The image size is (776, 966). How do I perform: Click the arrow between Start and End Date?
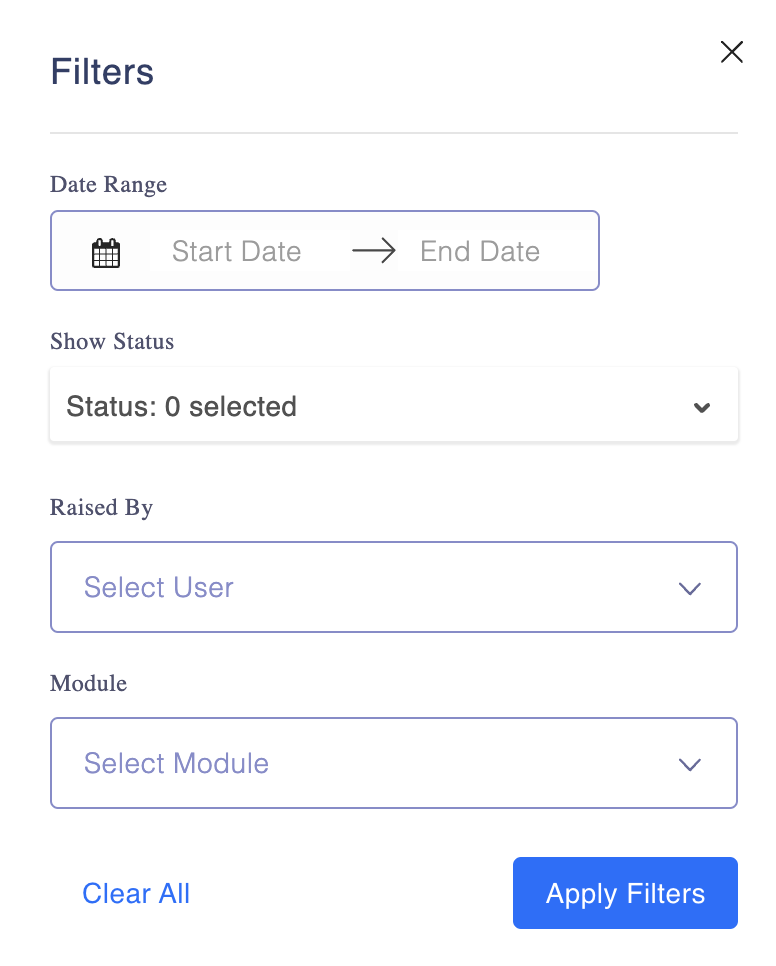(x=374, y=251)
